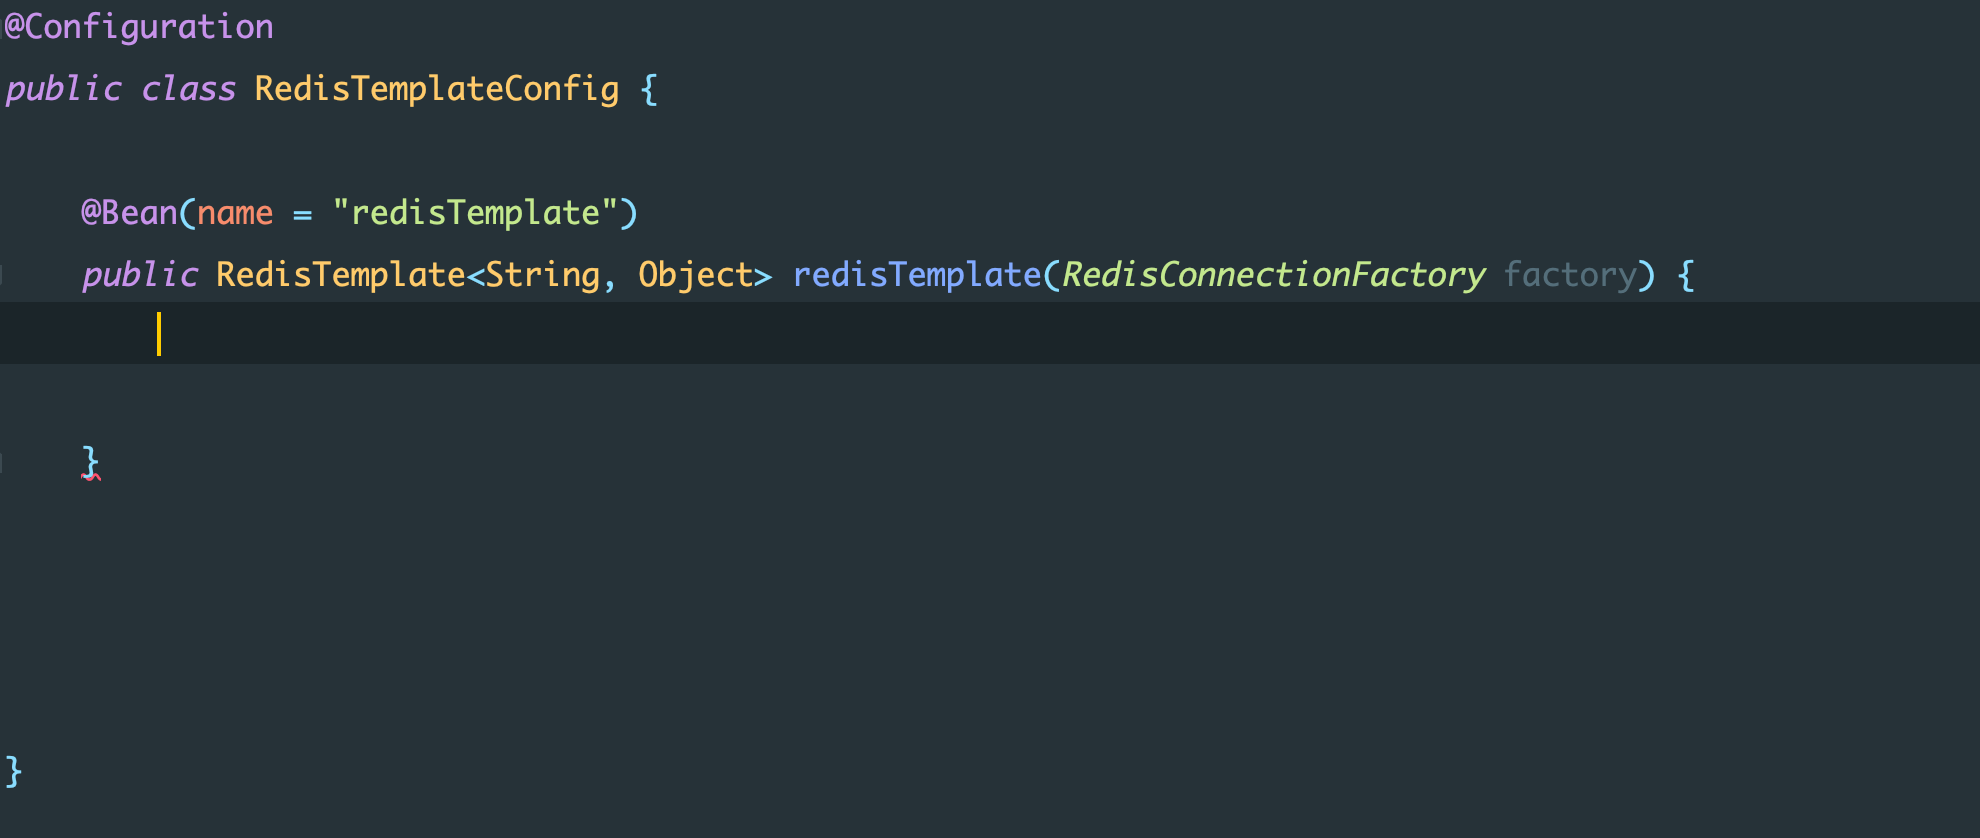
Task: Click the public keyword of the method
Action: (x=140, y=275)
